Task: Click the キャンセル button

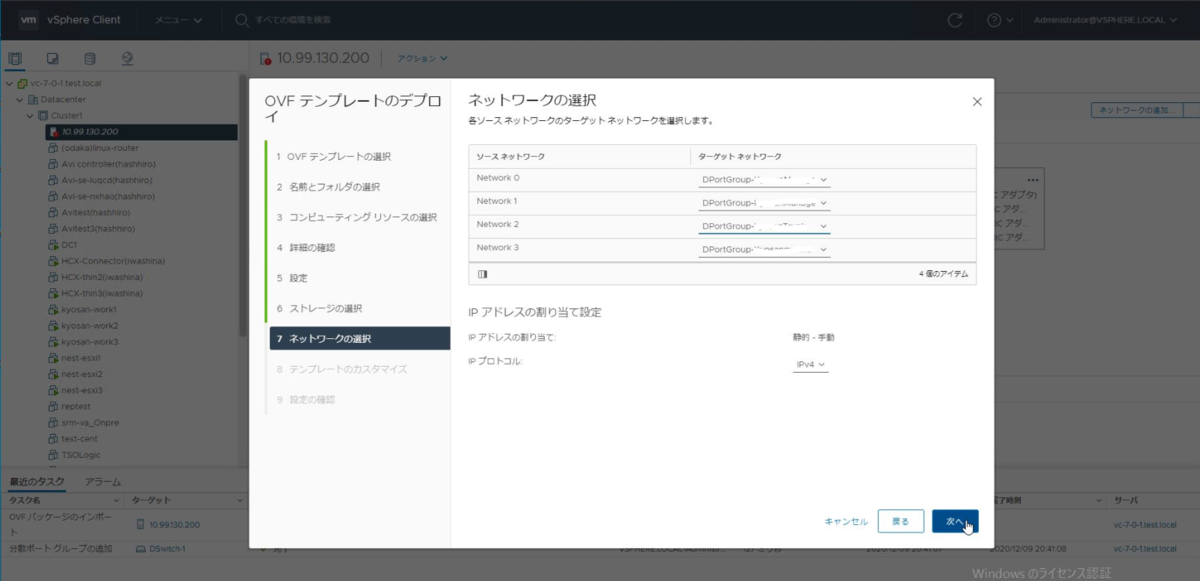Action: (x=845, y=521)
